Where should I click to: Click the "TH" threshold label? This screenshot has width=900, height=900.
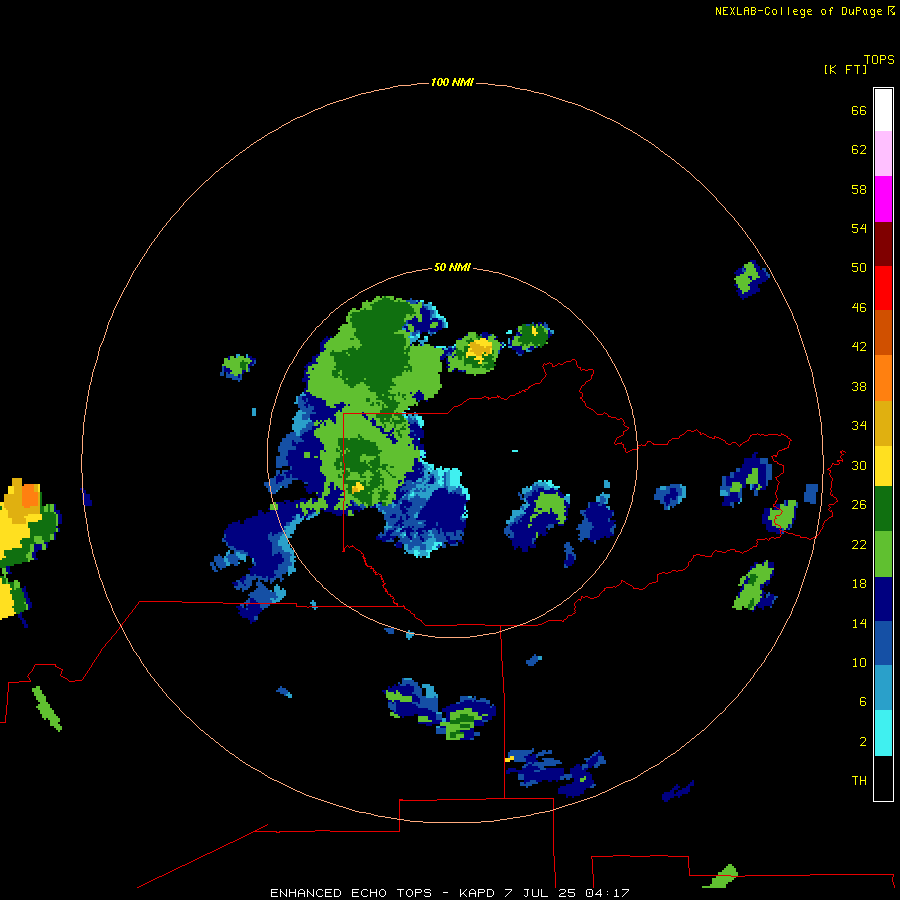(x=859, y=781)
